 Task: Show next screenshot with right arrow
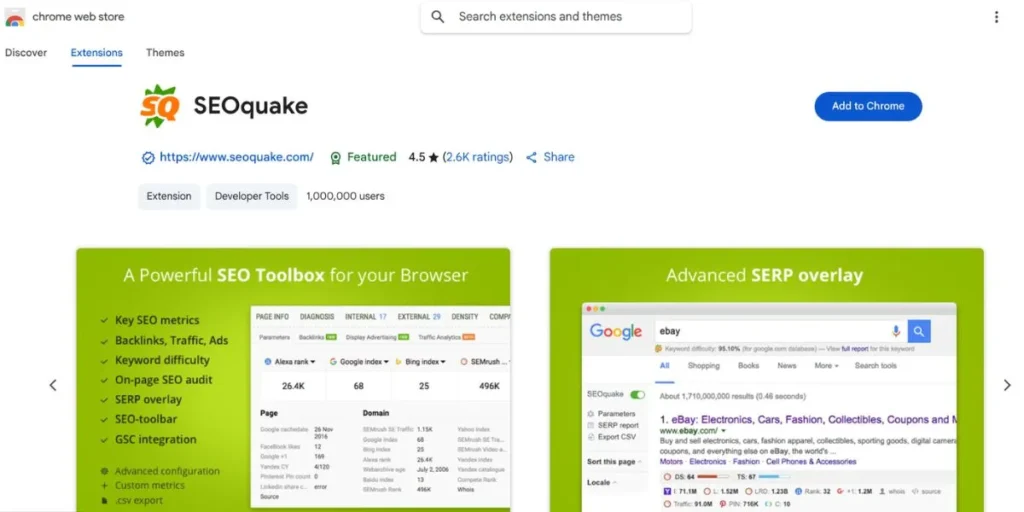1007,385
